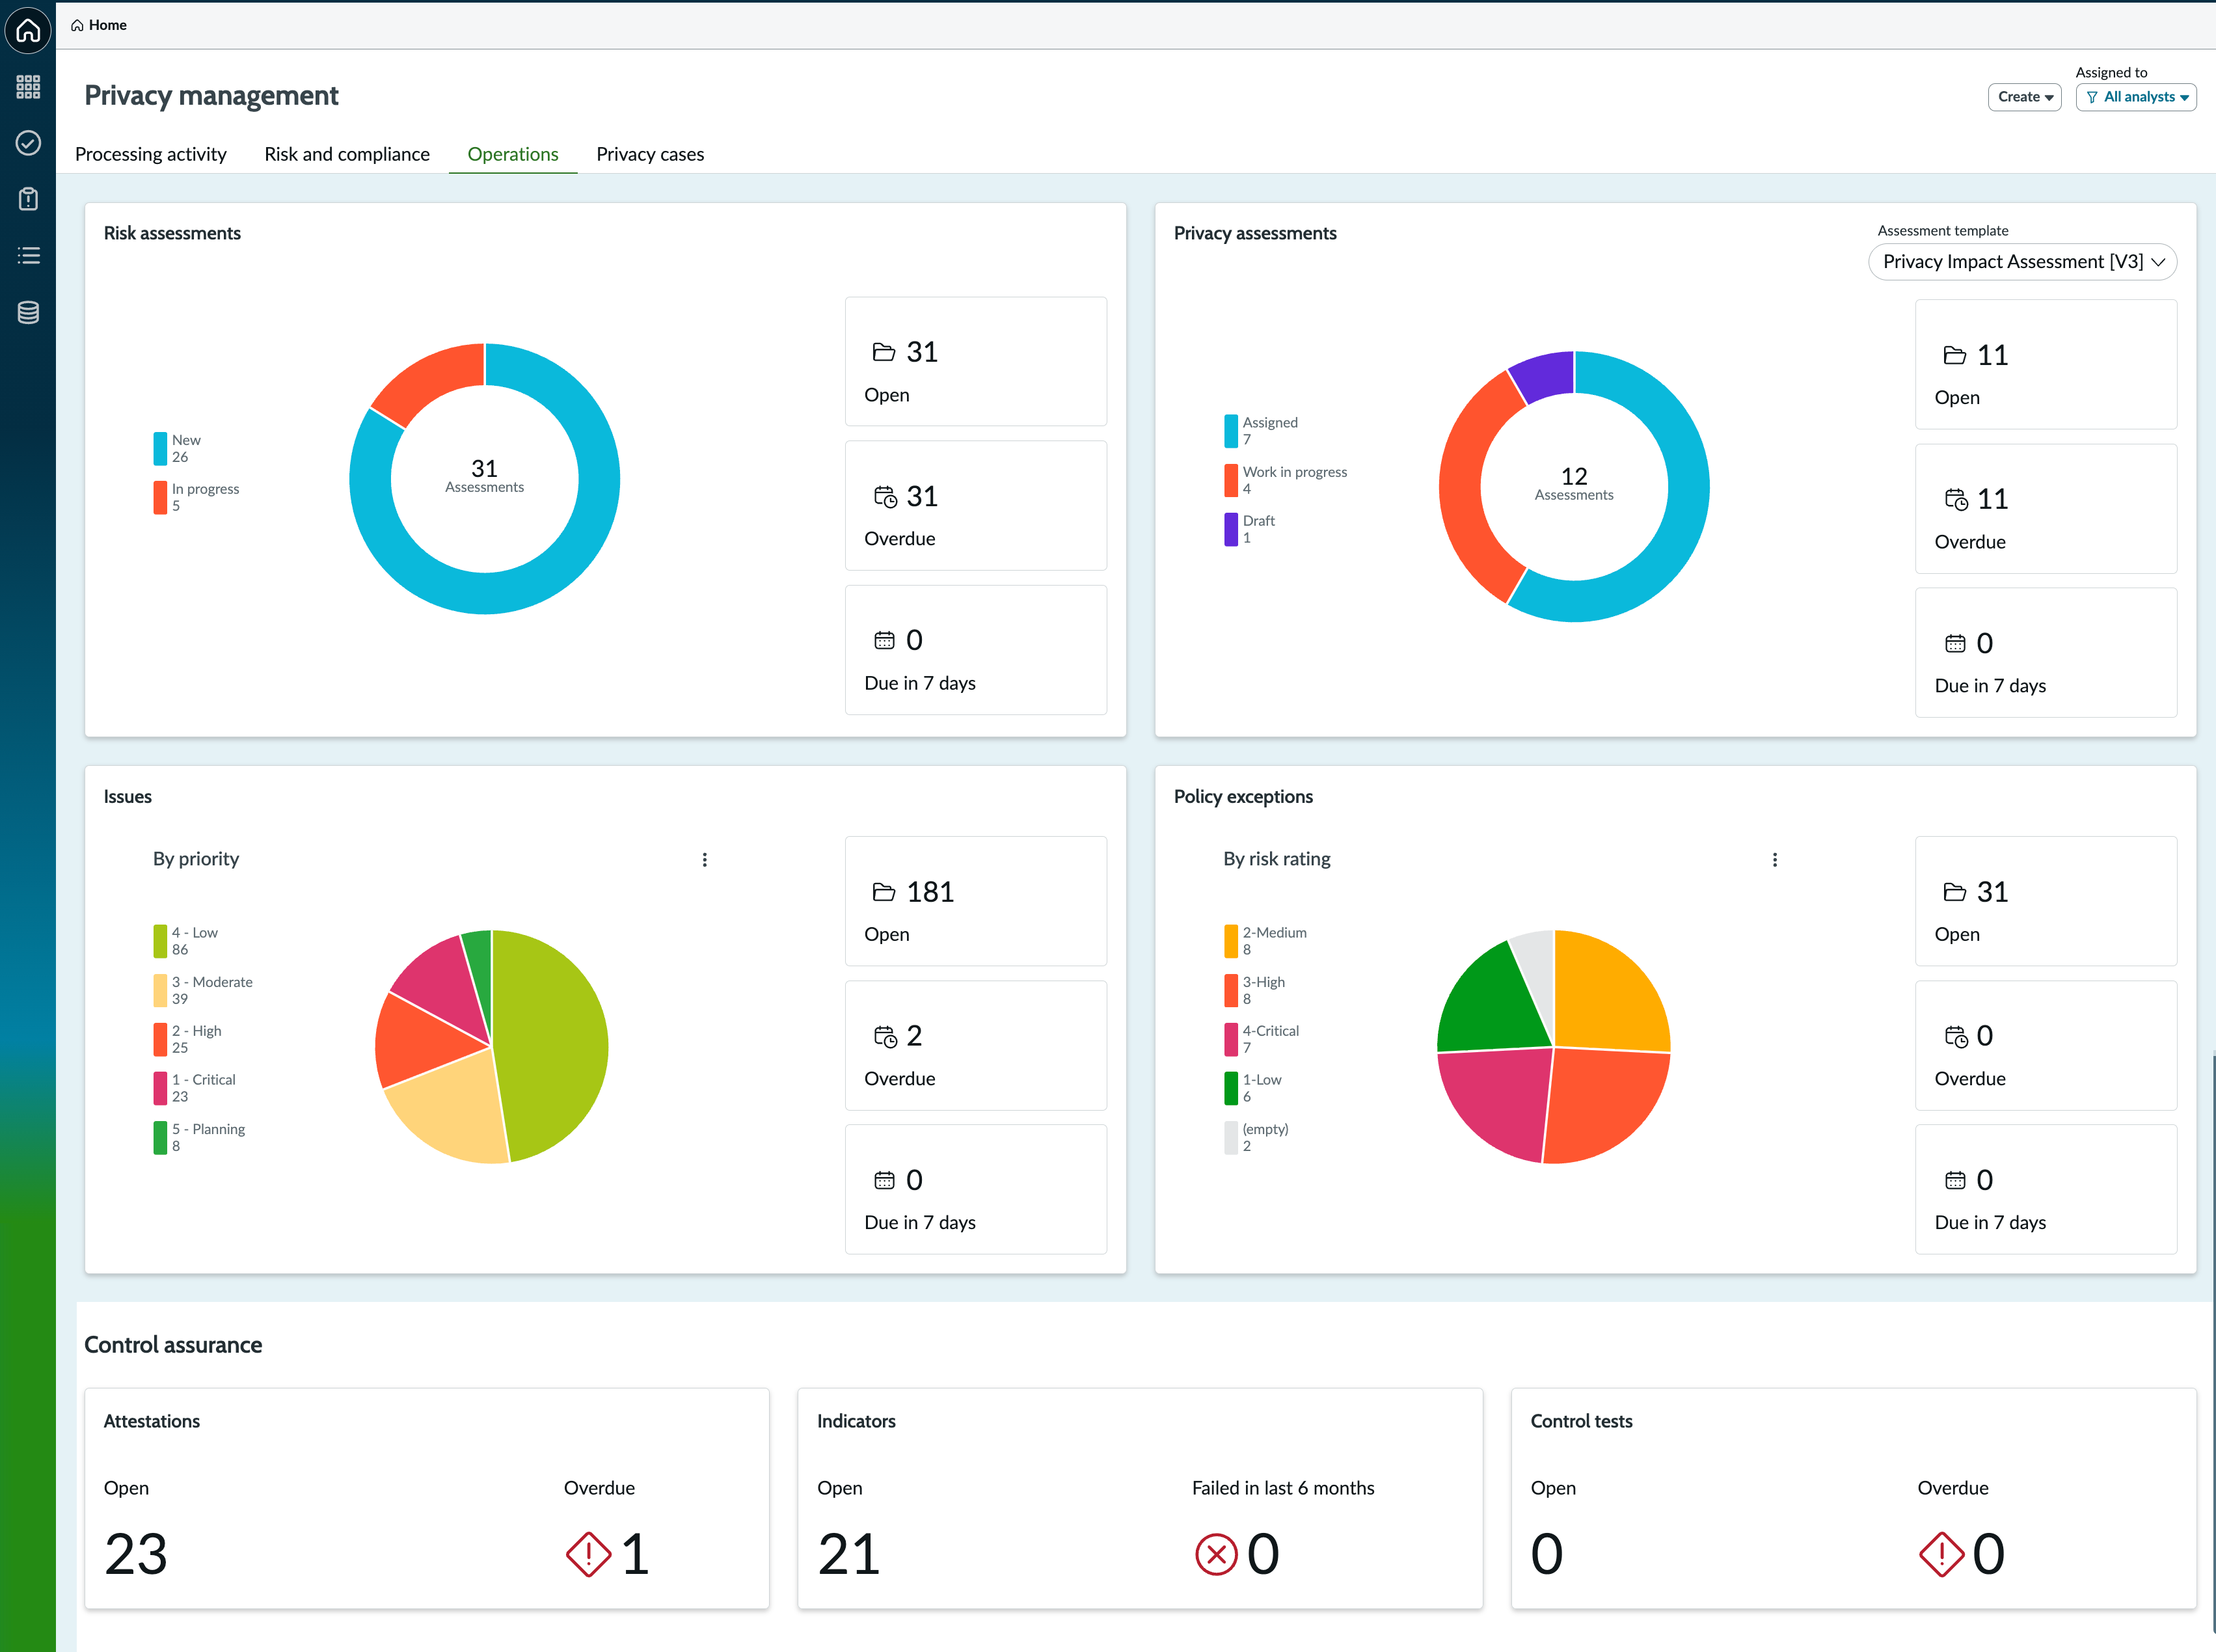Viewport: 2216px width, 1652px height.
Task: Switch to Risk and compliance tab
Action: point(347,154)
